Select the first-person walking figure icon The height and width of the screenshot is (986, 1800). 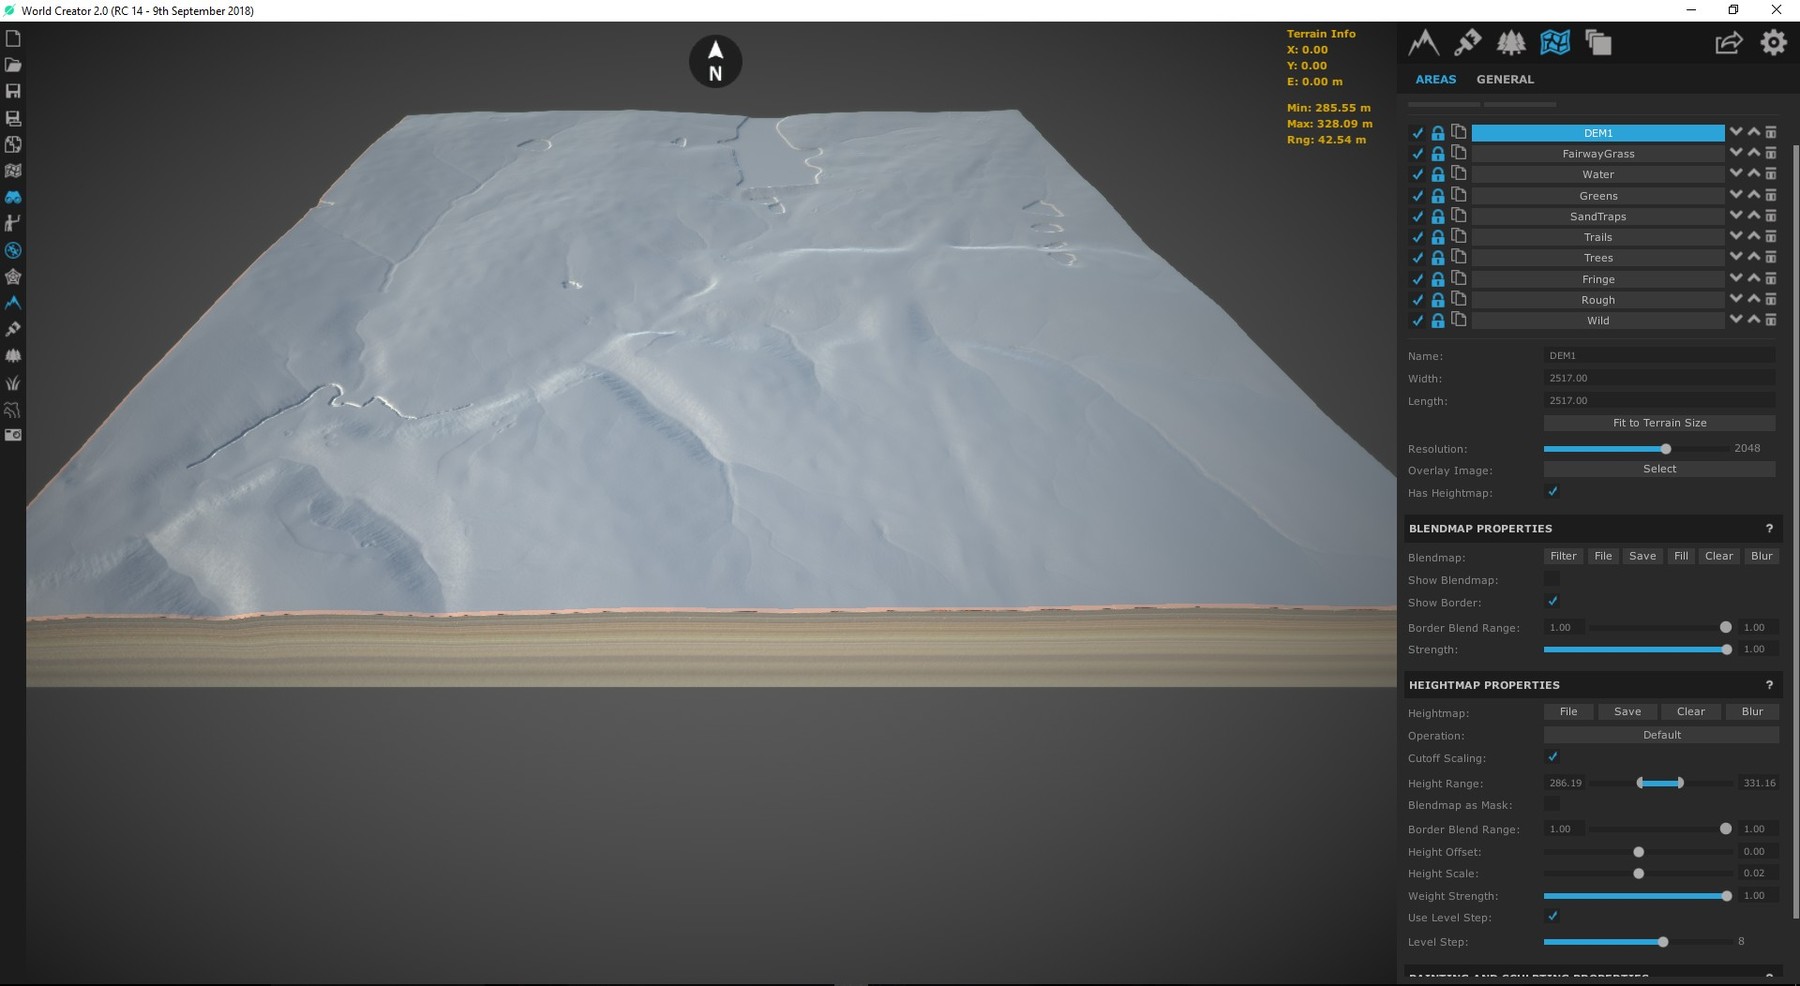tap(13, 223)
